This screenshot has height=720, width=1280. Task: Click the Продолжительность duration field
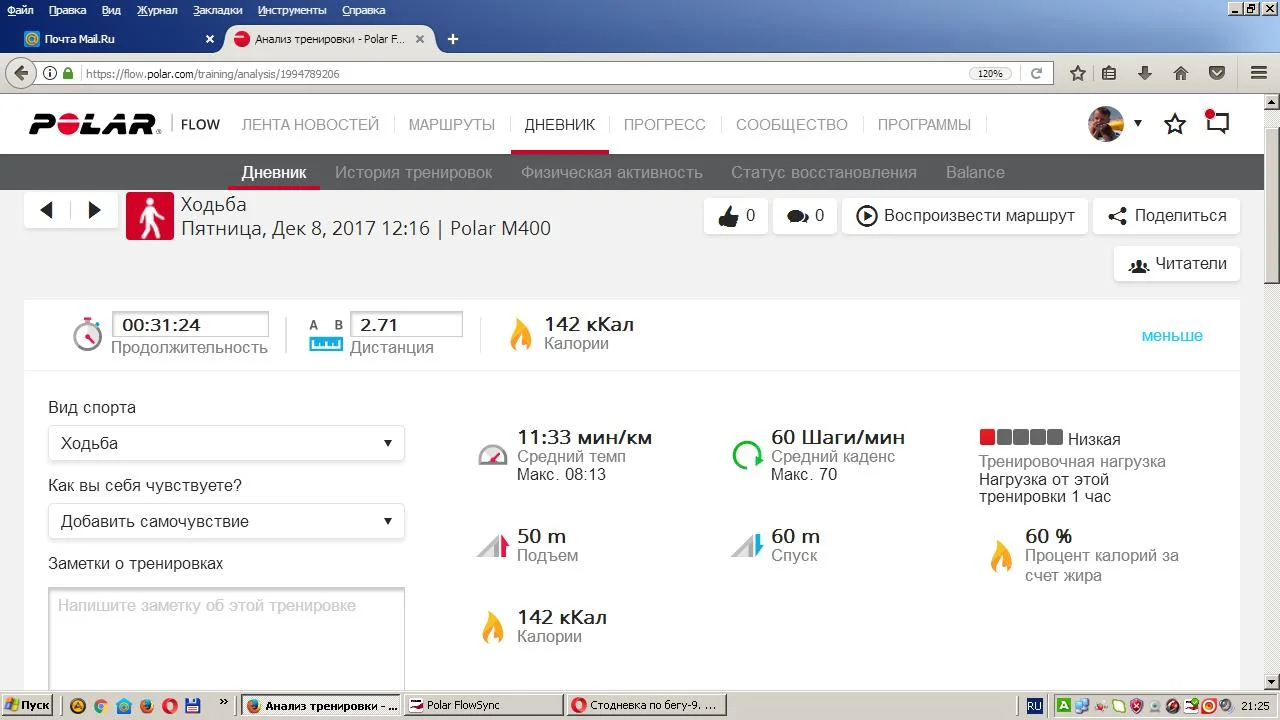coord(190,324)
